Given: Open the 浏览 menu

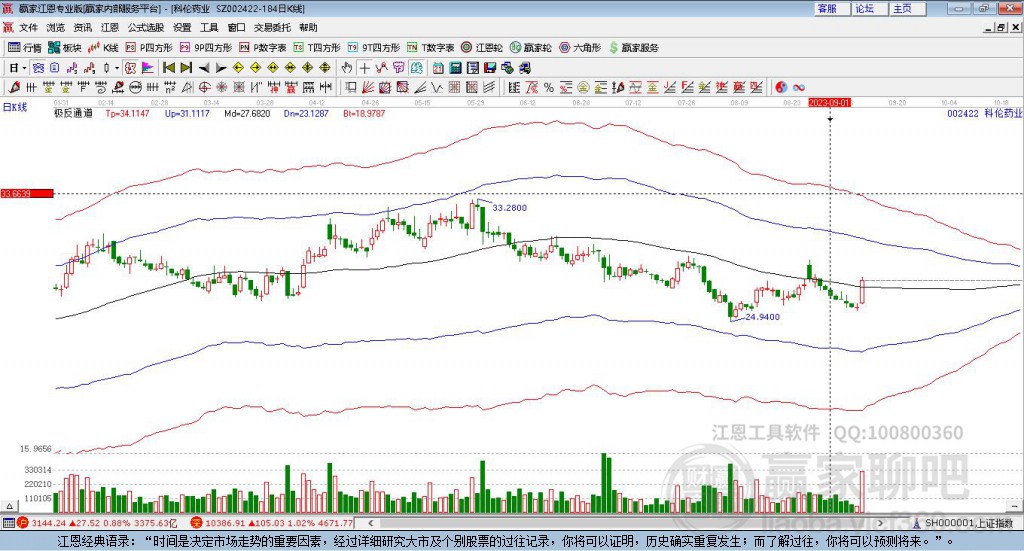Looking at the screenshot, I should click(56, 27).
